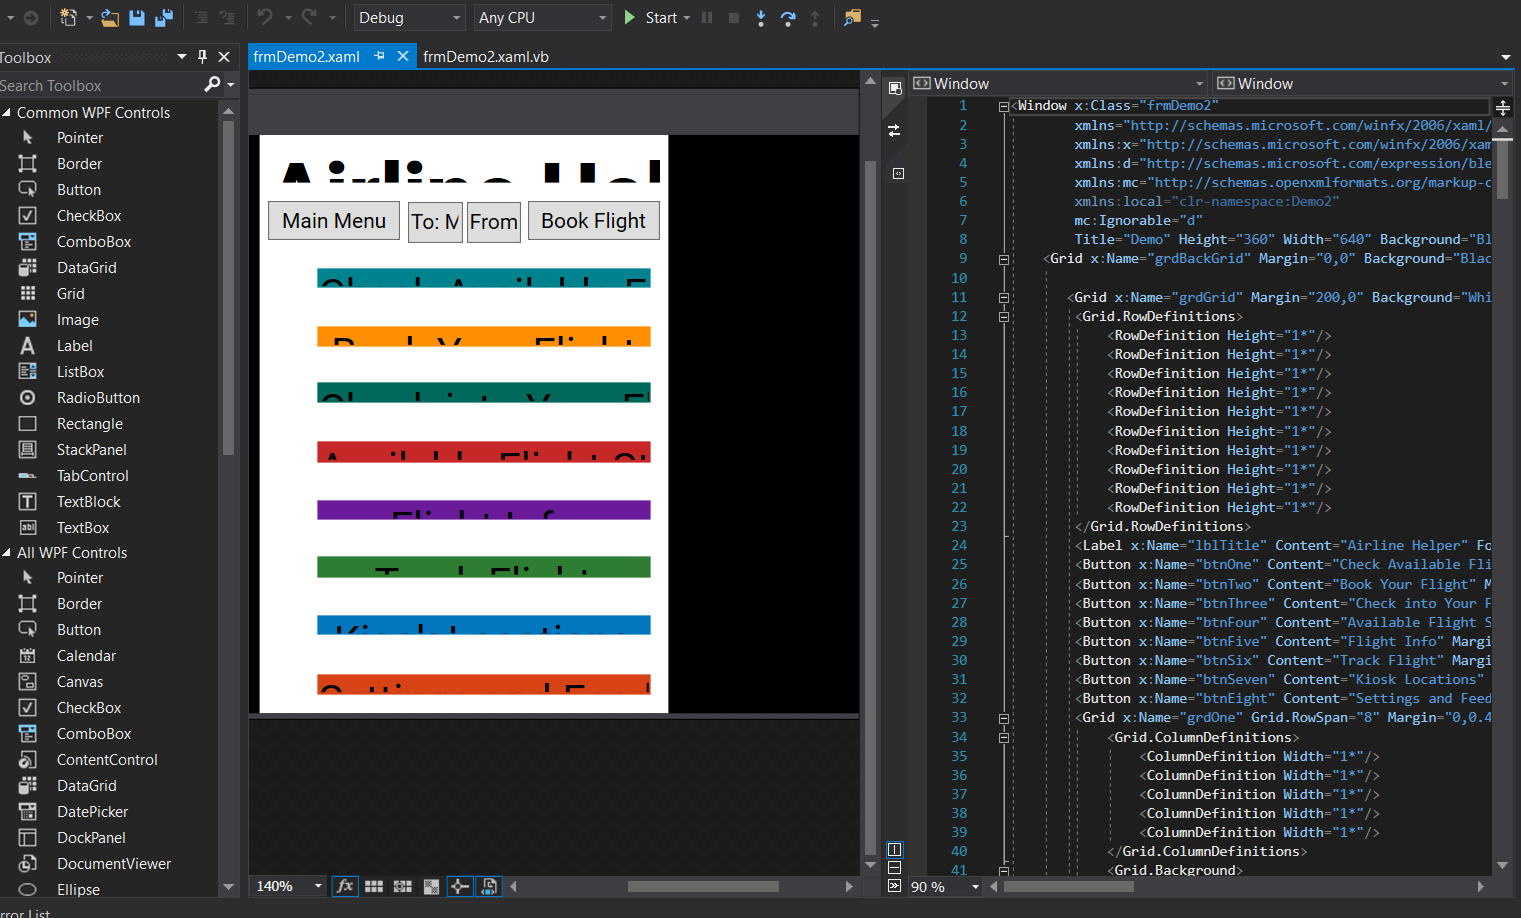Viewport: 1521px width, 918px height.
Task: Click the Search Toolbox input field
Action: [x=98, y=86]
